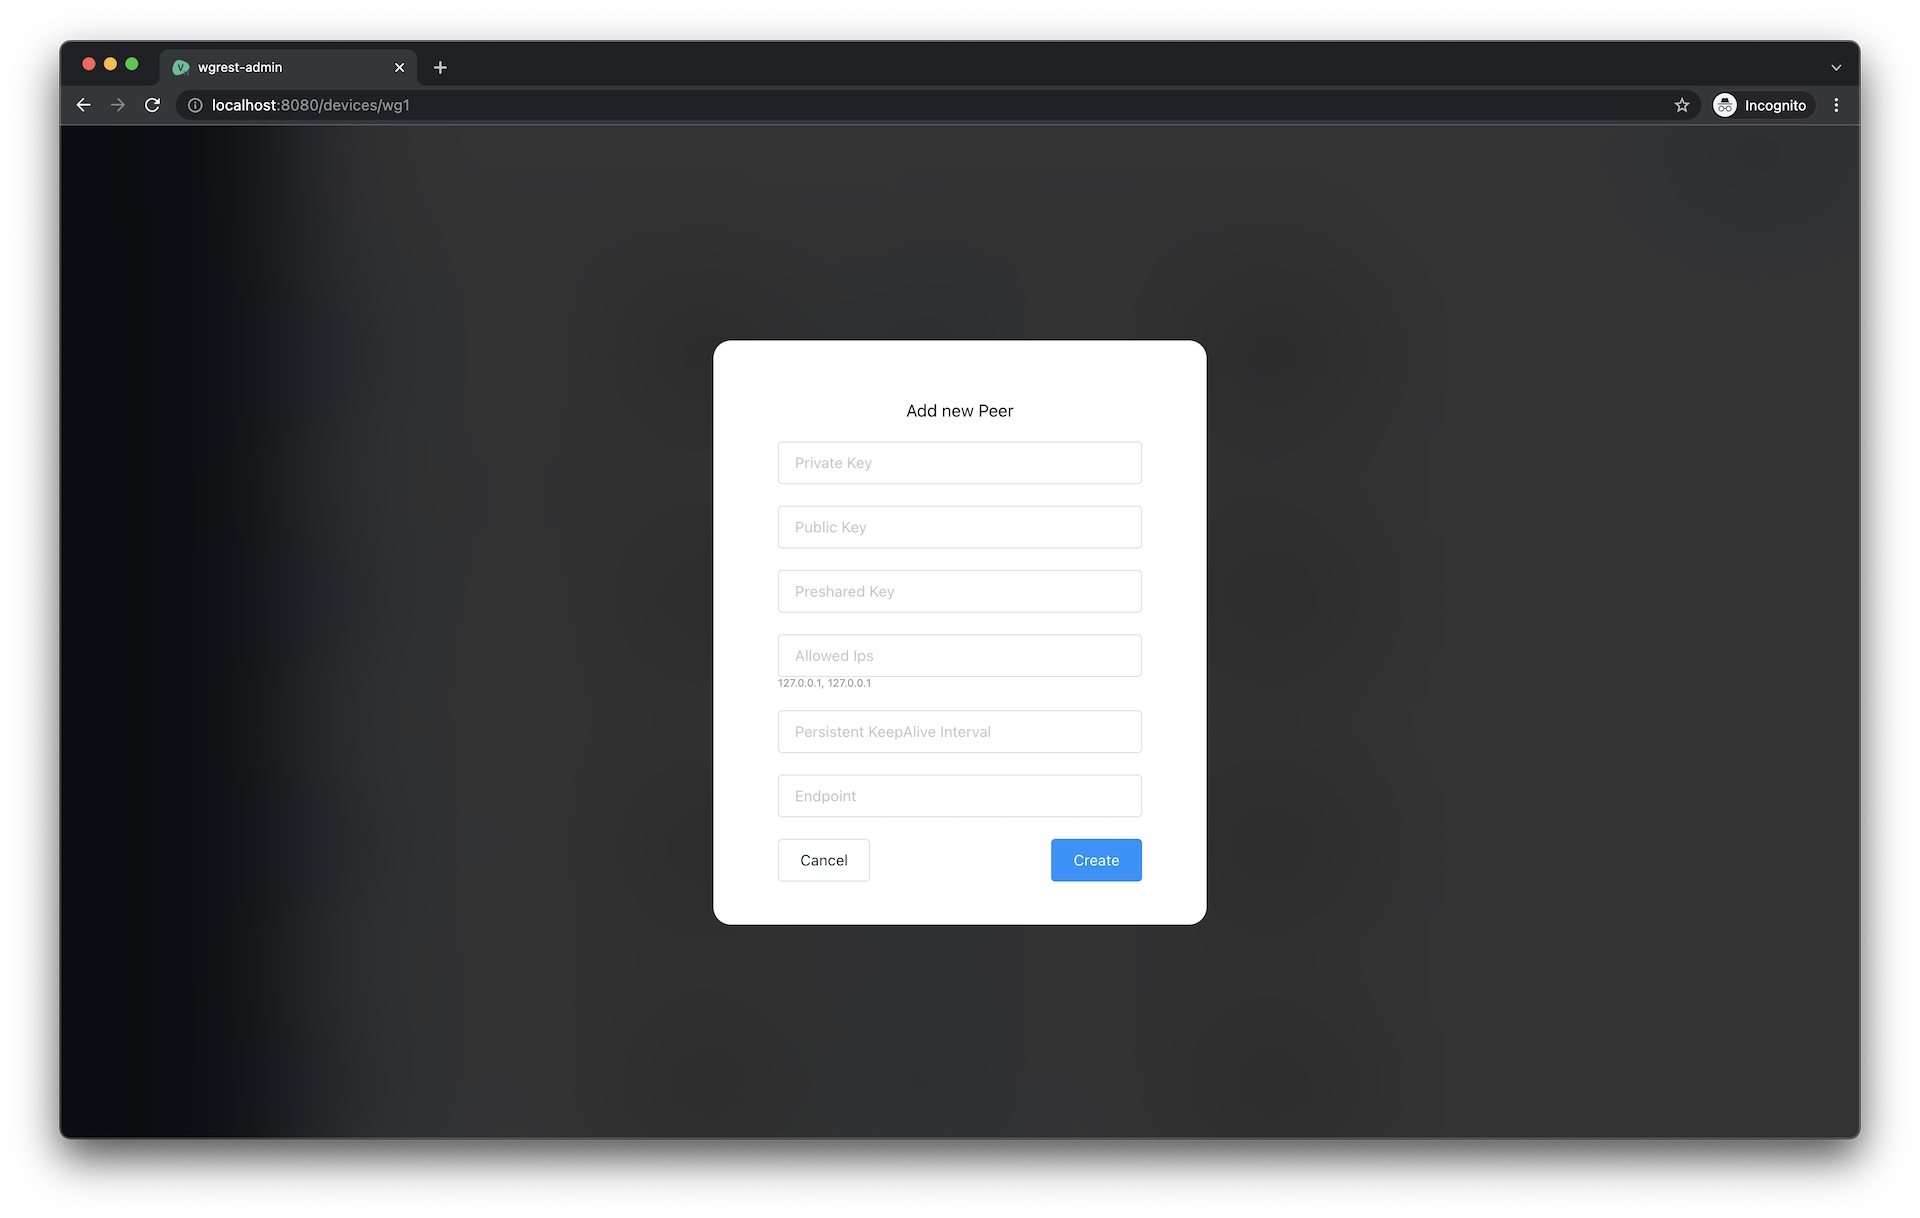Click the Preshared Key input field
The height and width of the screenshot is (1218, 1920).
(x=960, y=591)
